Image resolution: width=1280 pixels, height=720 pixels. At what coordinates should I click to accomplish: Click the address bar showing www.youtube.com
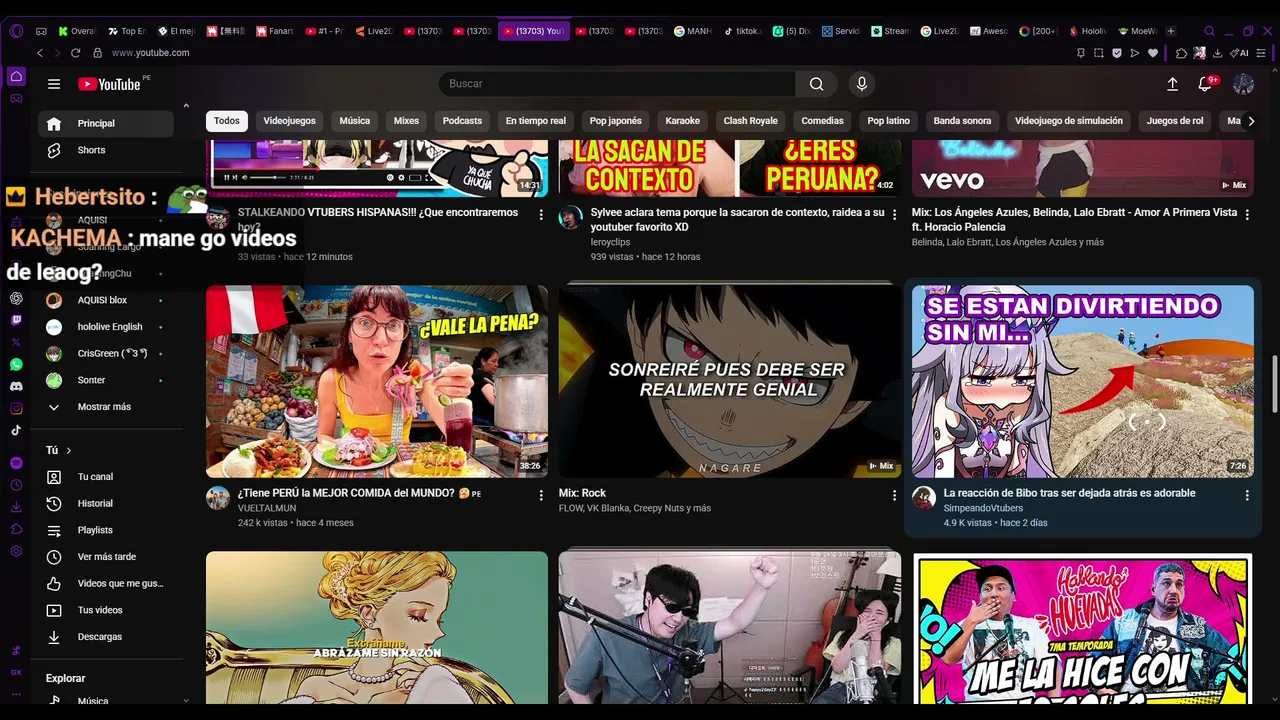(x=150, y=53)
